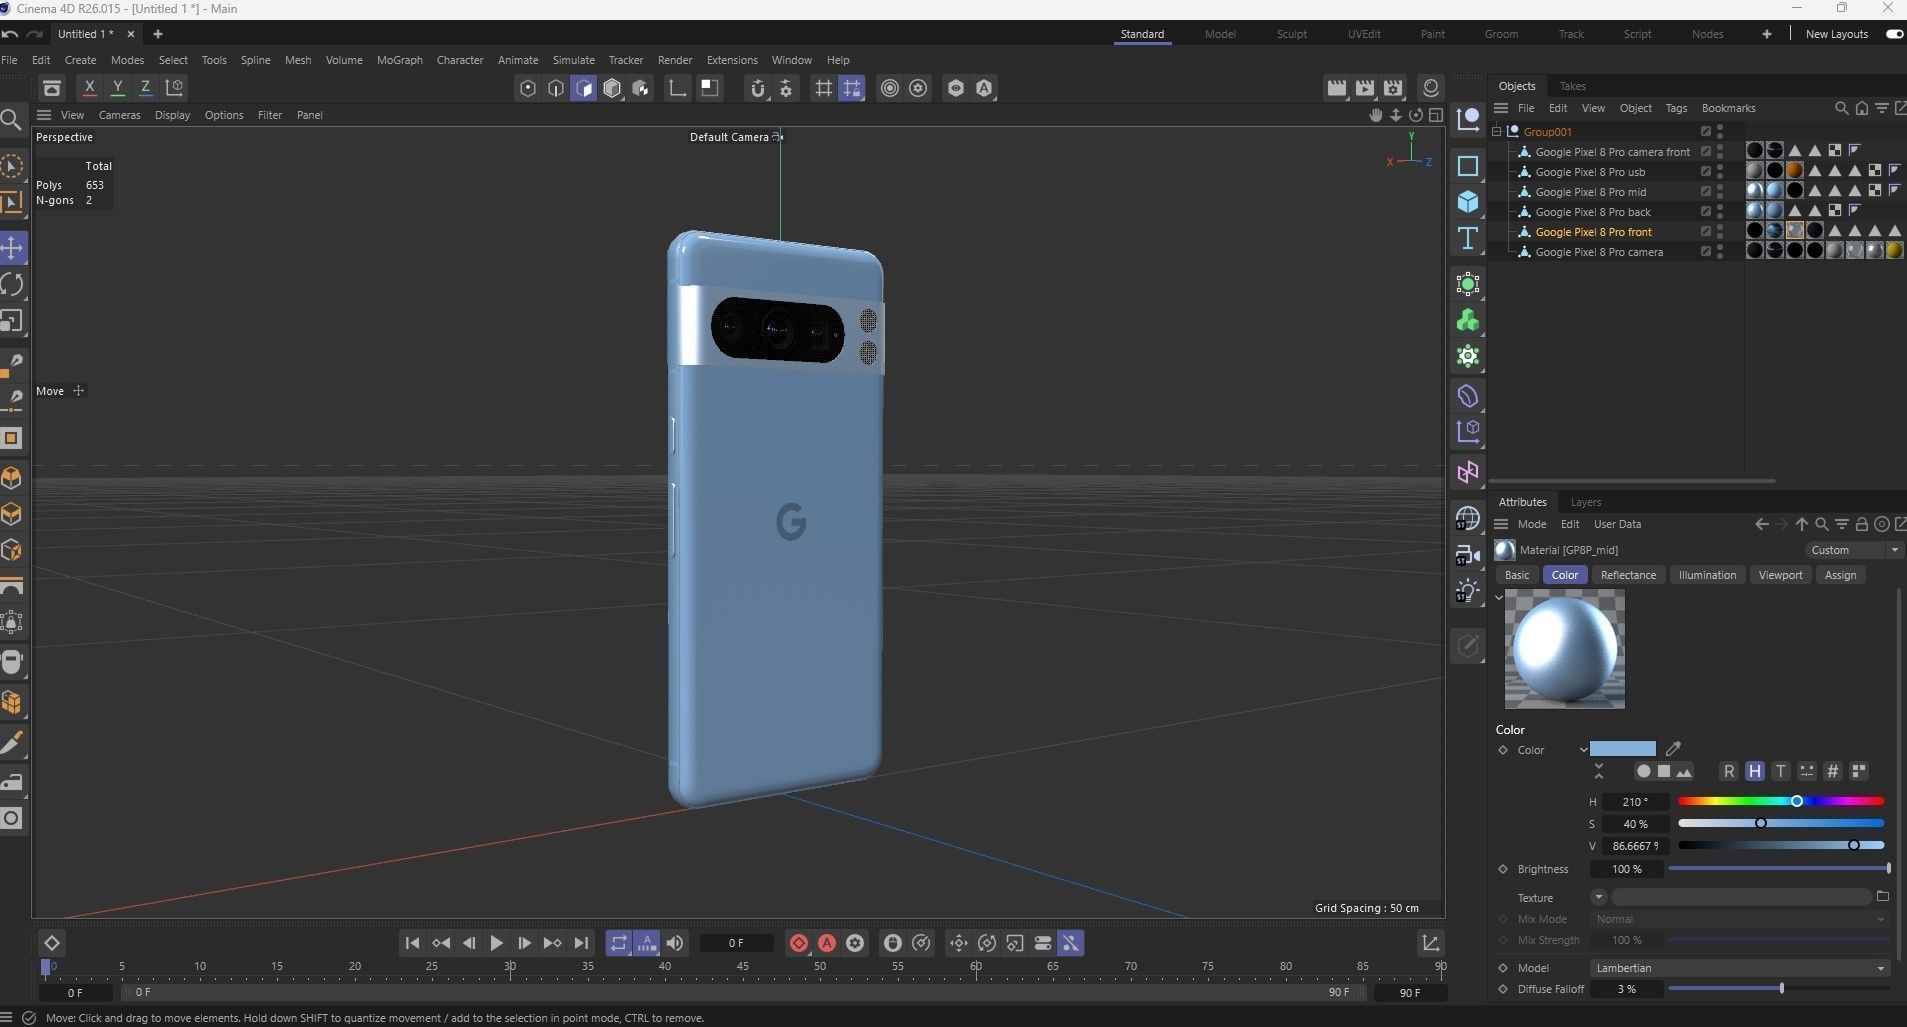Click the Brightness slider

(1779, 869)
